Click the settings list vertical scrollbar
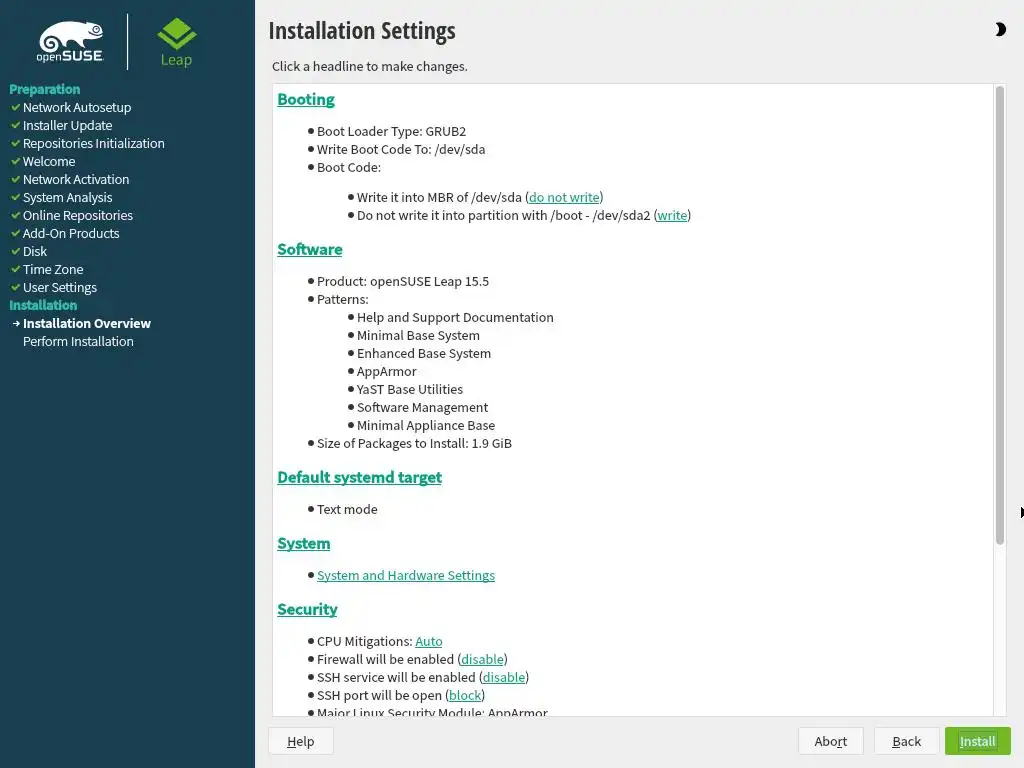Viewport: 1024px width, 768px height. [x=999, y=315]
